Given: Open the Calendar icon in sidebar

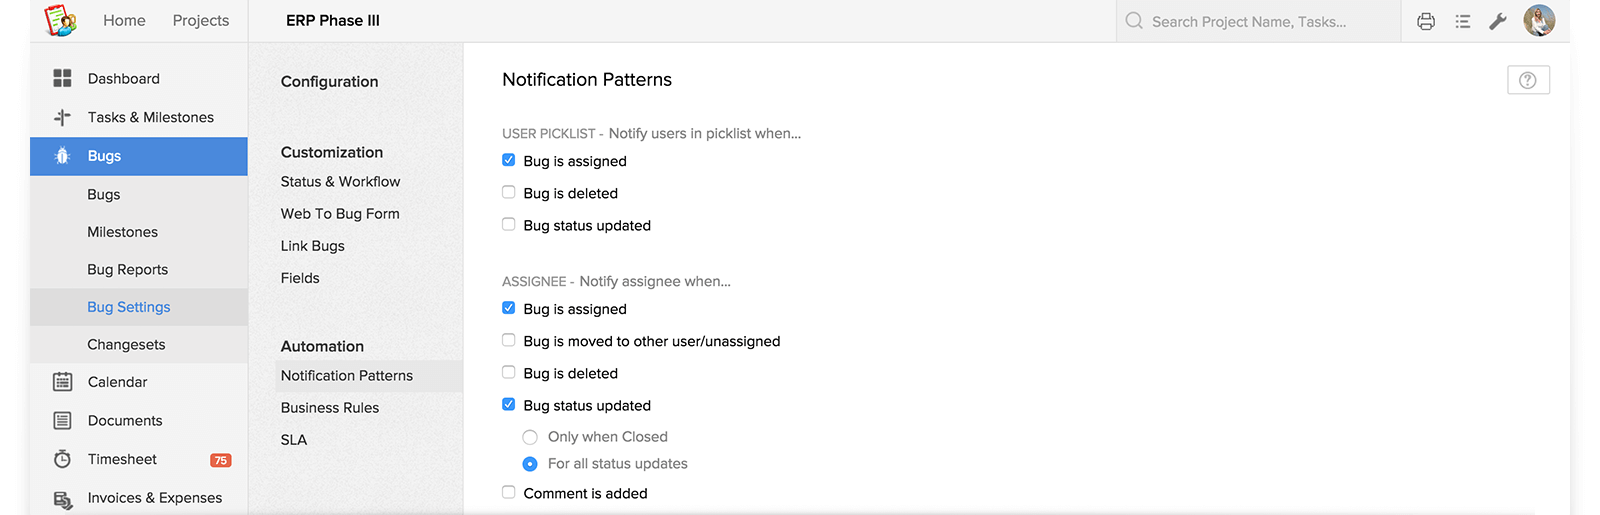Looking at the screenshot, I should (x=62, y=381).
